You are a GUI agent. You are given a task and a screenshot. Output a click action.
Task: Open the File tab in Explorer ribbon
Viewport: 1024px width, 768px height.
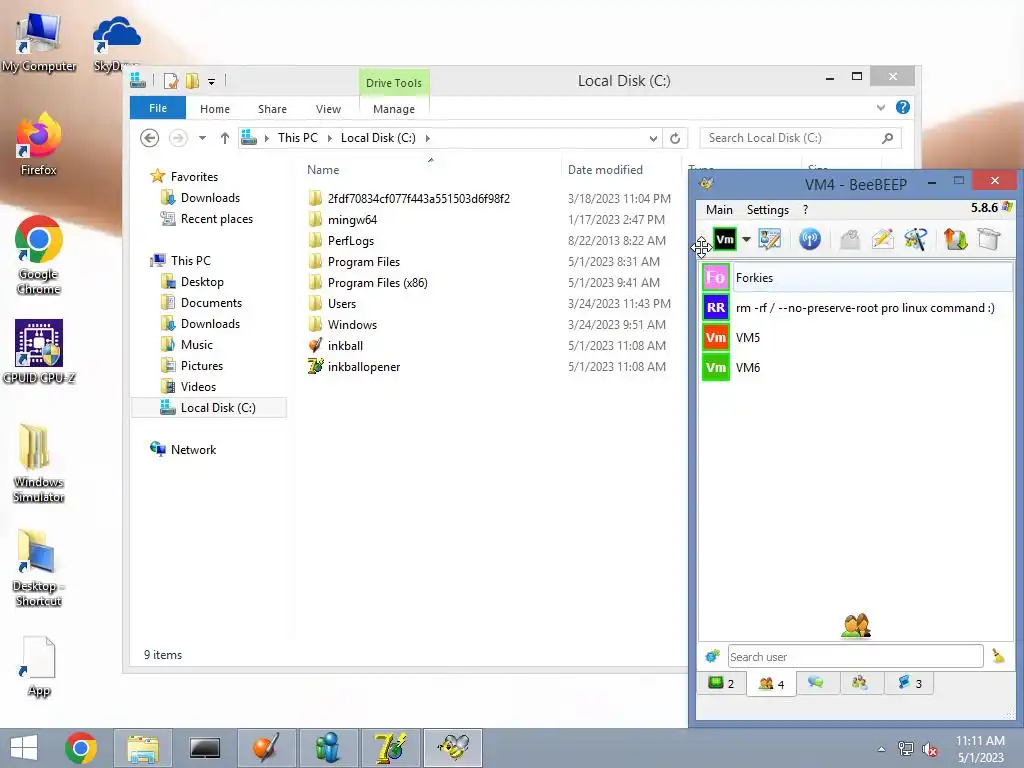pyautogui.click(x=158, y=108)
